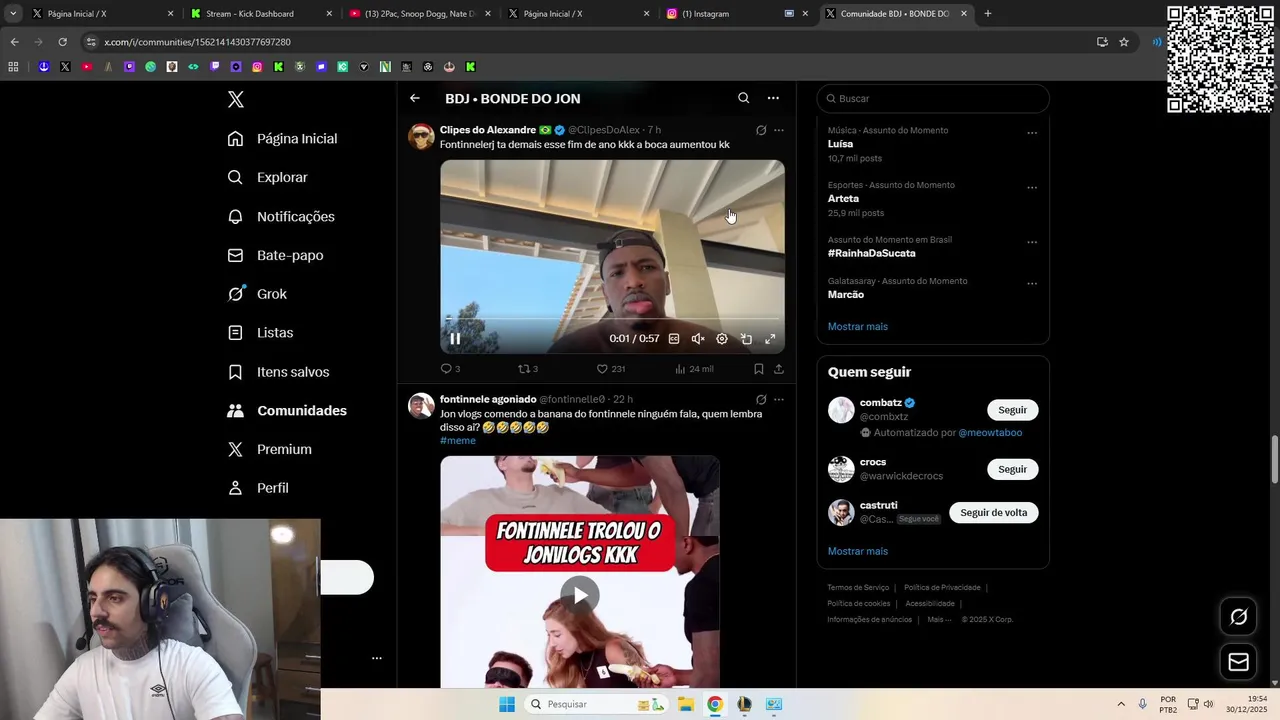Open the video in fullscreen
This screenshot has width=1280, height=720.
click(x=770, y=339)
